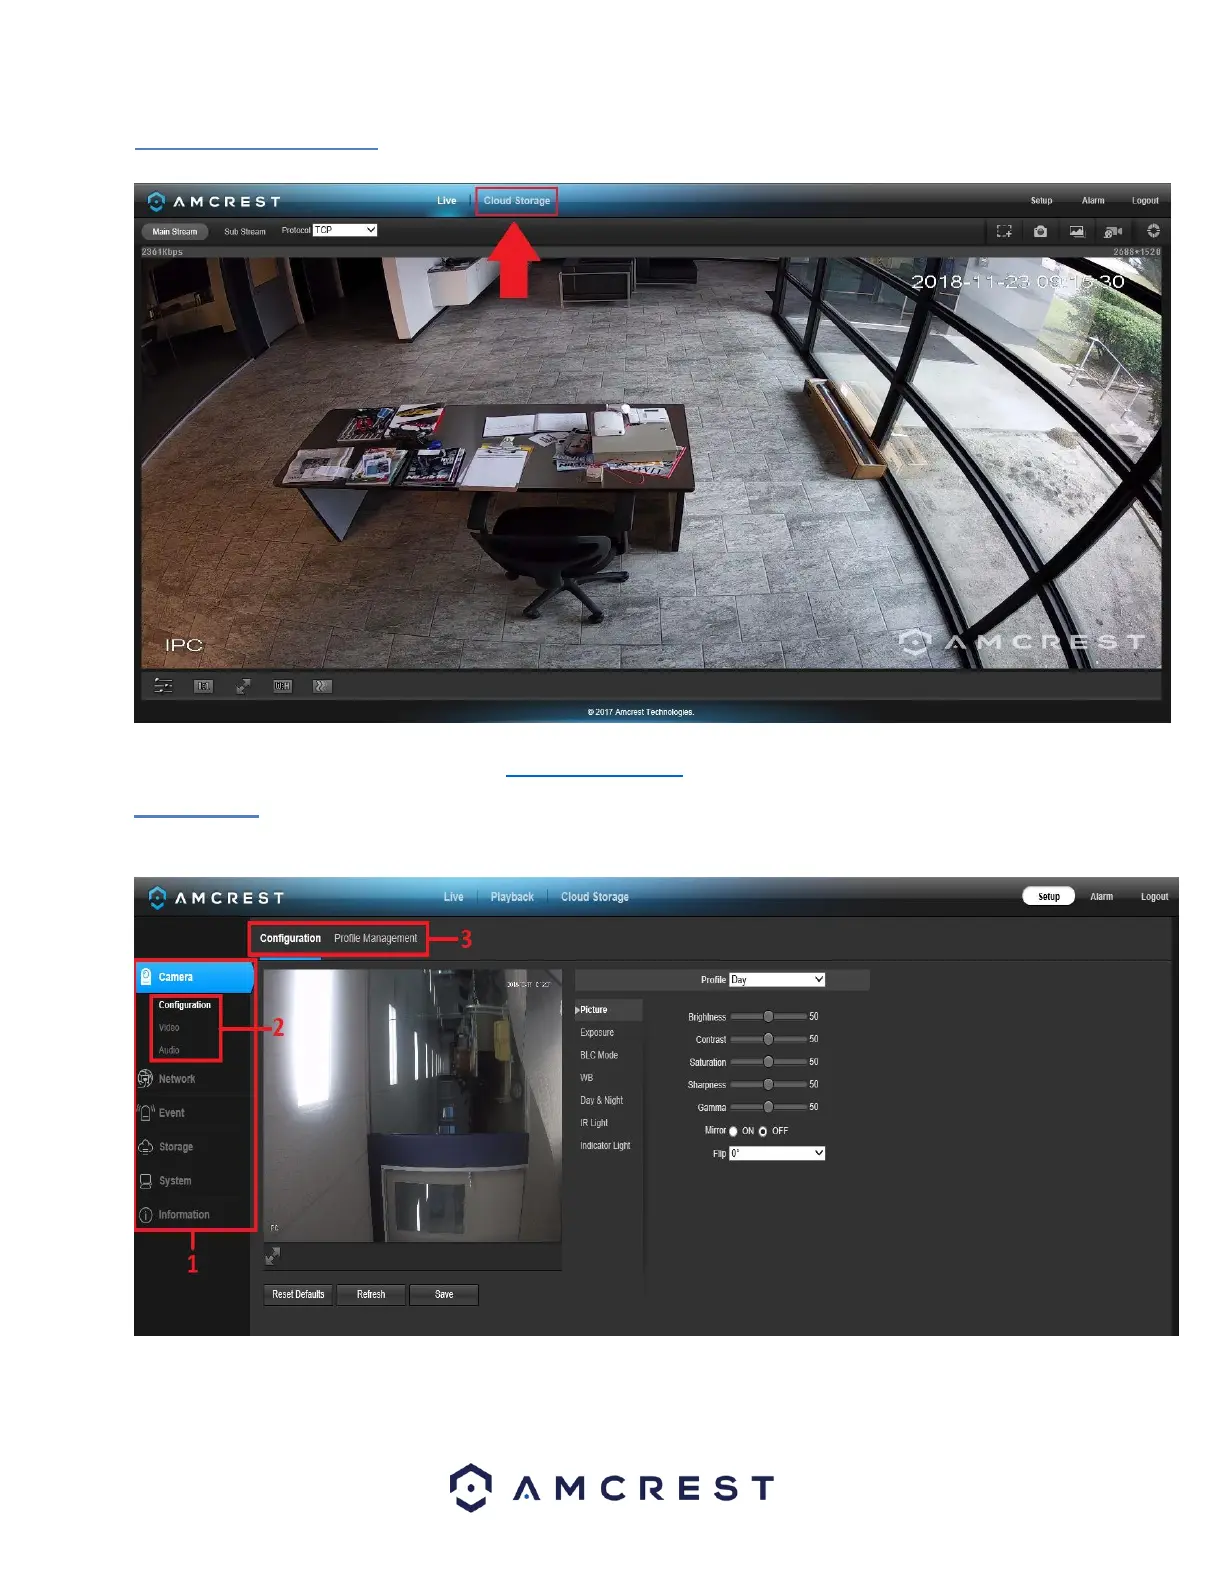
Task: Open Cloud Storage tab on setup page
Action: pyautogui.click(x=595, y=897)
